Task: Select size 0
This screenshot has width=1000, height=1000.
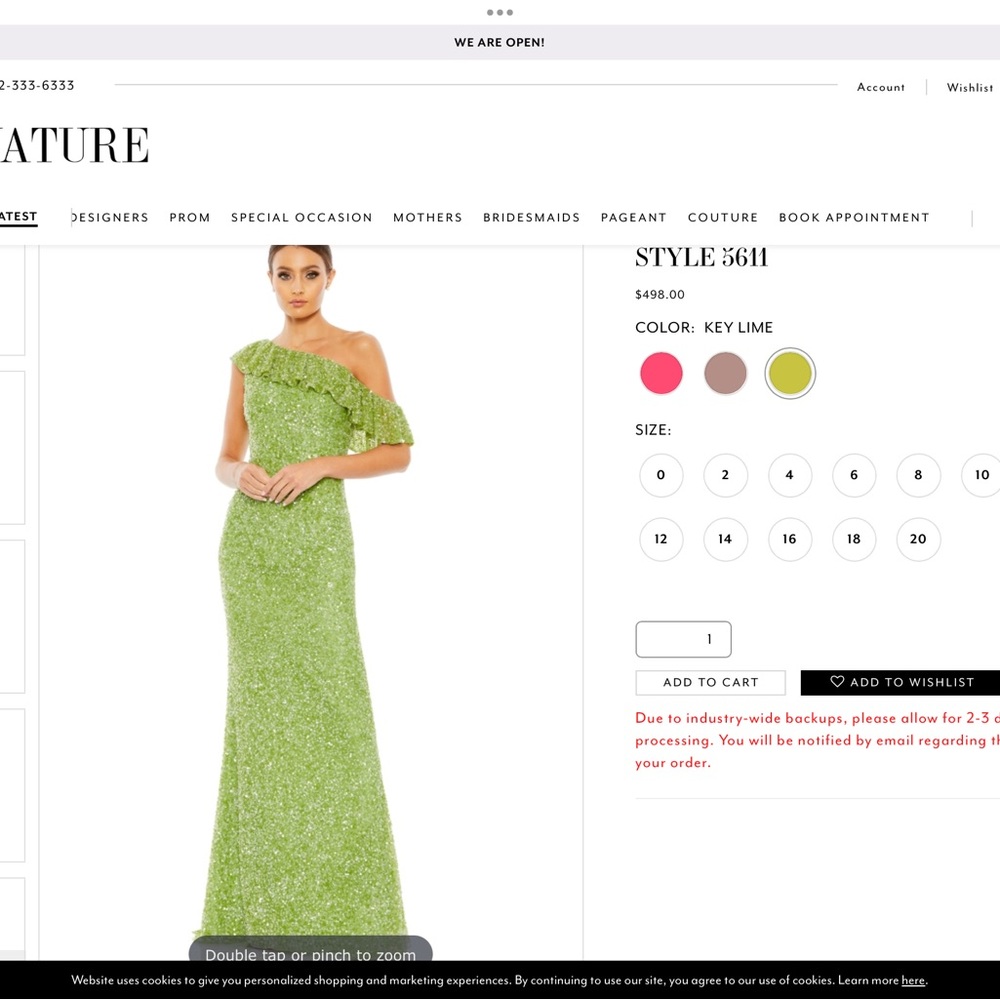Action: click(661, 475)
